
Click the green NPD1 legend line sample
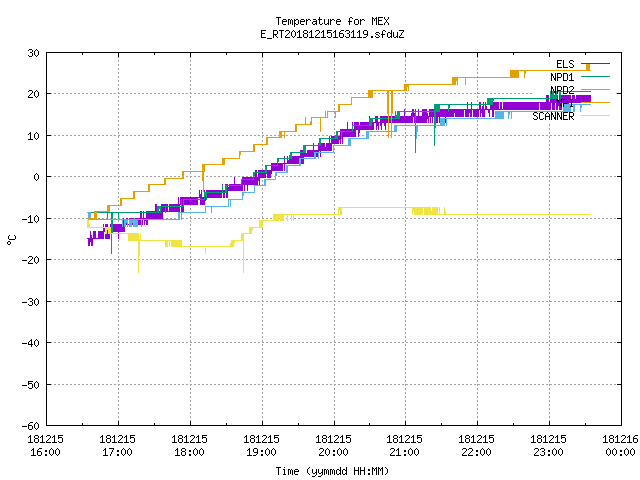595,76
